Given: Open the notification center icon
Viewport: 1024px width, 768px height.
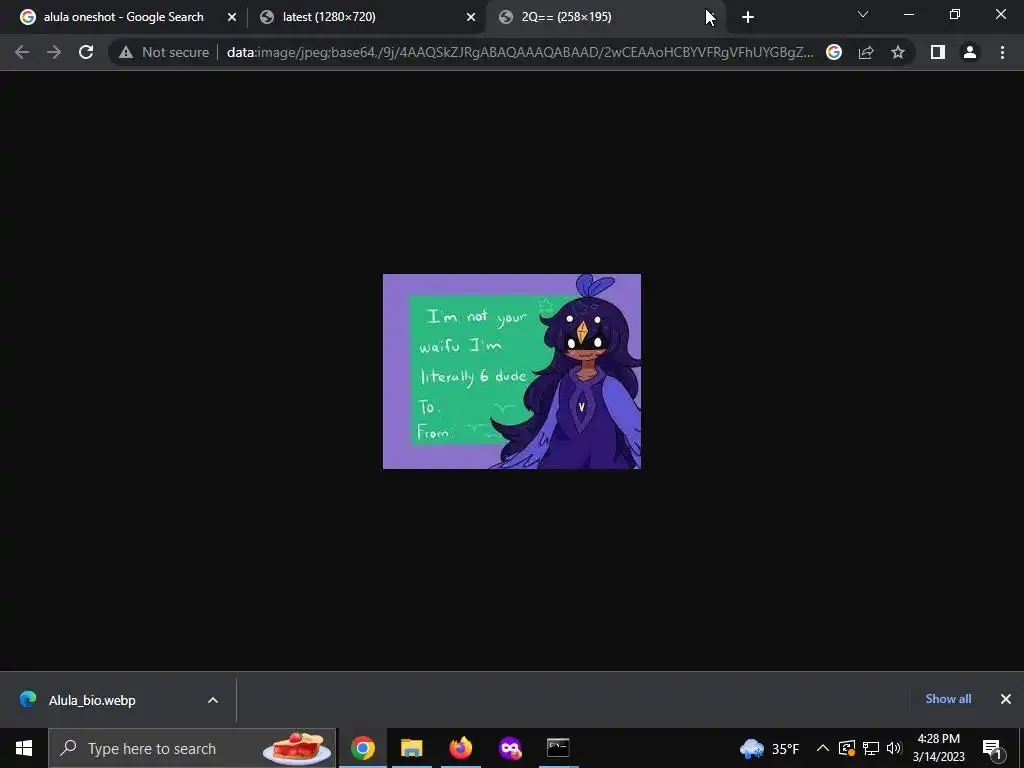Looking at the screenshot, I should pos(993,748).
